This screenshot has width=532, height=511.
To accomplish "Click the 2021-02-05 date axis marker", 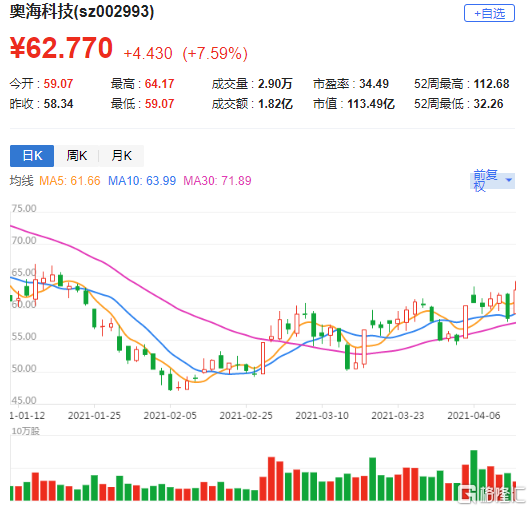I will coord(170,415).
